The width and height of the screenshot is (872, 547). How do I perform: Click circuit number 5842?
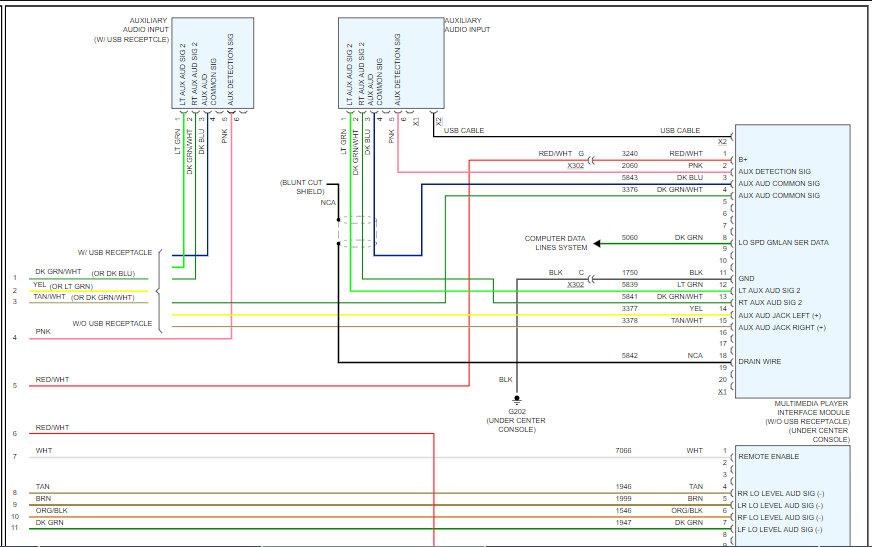click(x=630, y=355)
